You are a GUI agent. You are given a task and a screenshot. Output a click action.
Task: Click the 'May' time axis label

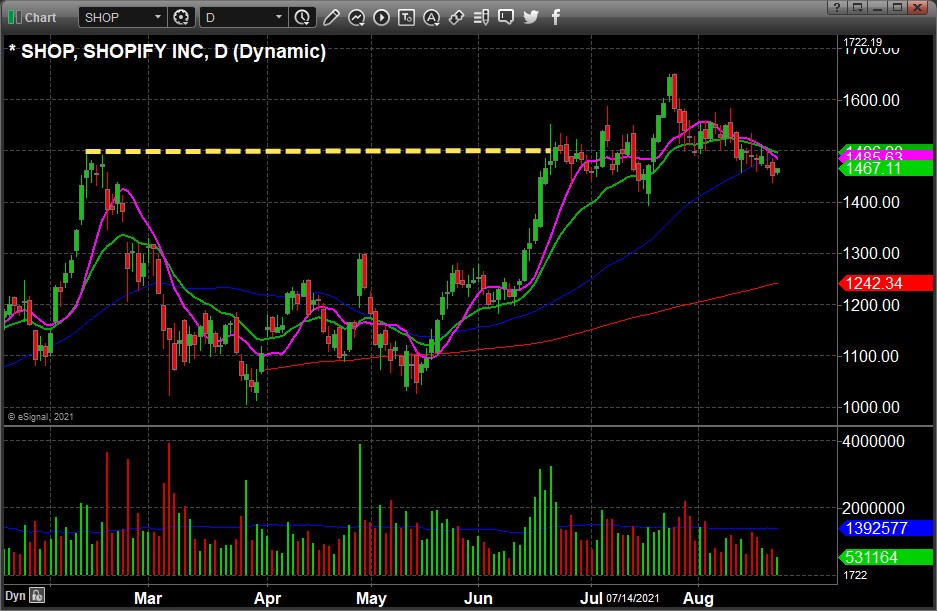[x=371, y=598]
